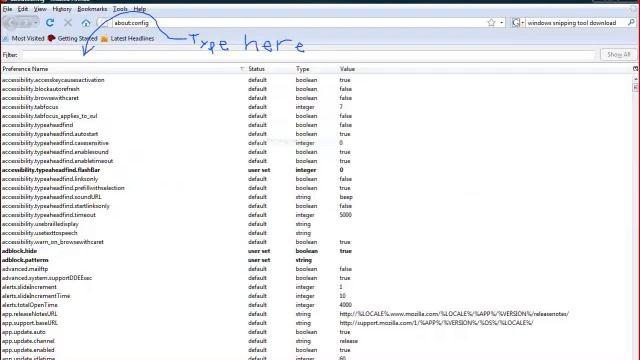Open the Tools menu

pyautogui.click(x=120, y=9)
